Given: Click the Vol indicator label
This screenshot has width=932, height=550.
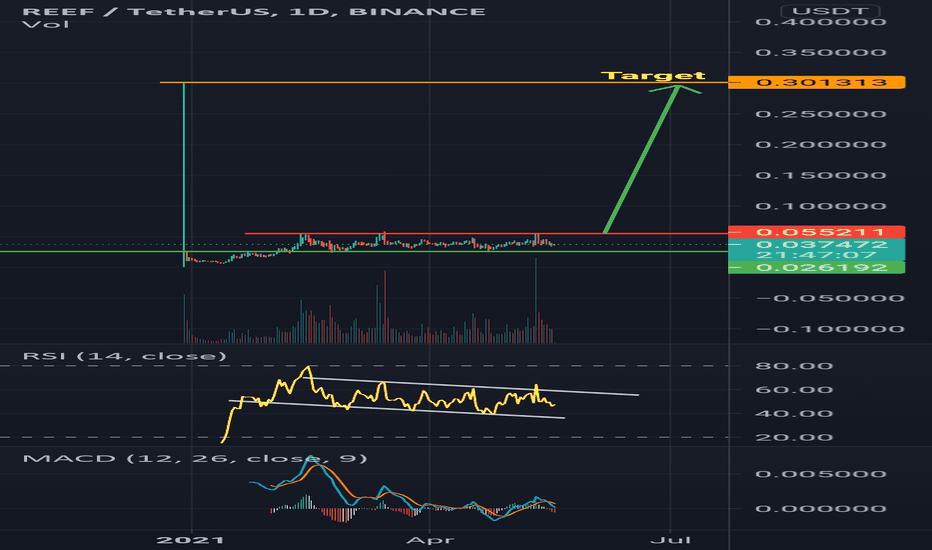Looking at the screenshot, I should coord(45,24).
